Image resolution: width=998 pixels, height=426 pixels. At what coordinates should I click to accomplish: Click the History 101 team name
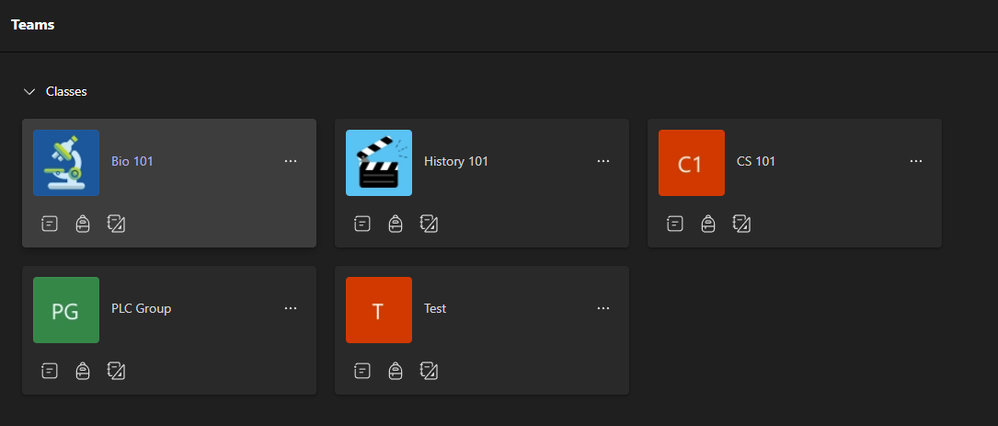coord(456,162)
